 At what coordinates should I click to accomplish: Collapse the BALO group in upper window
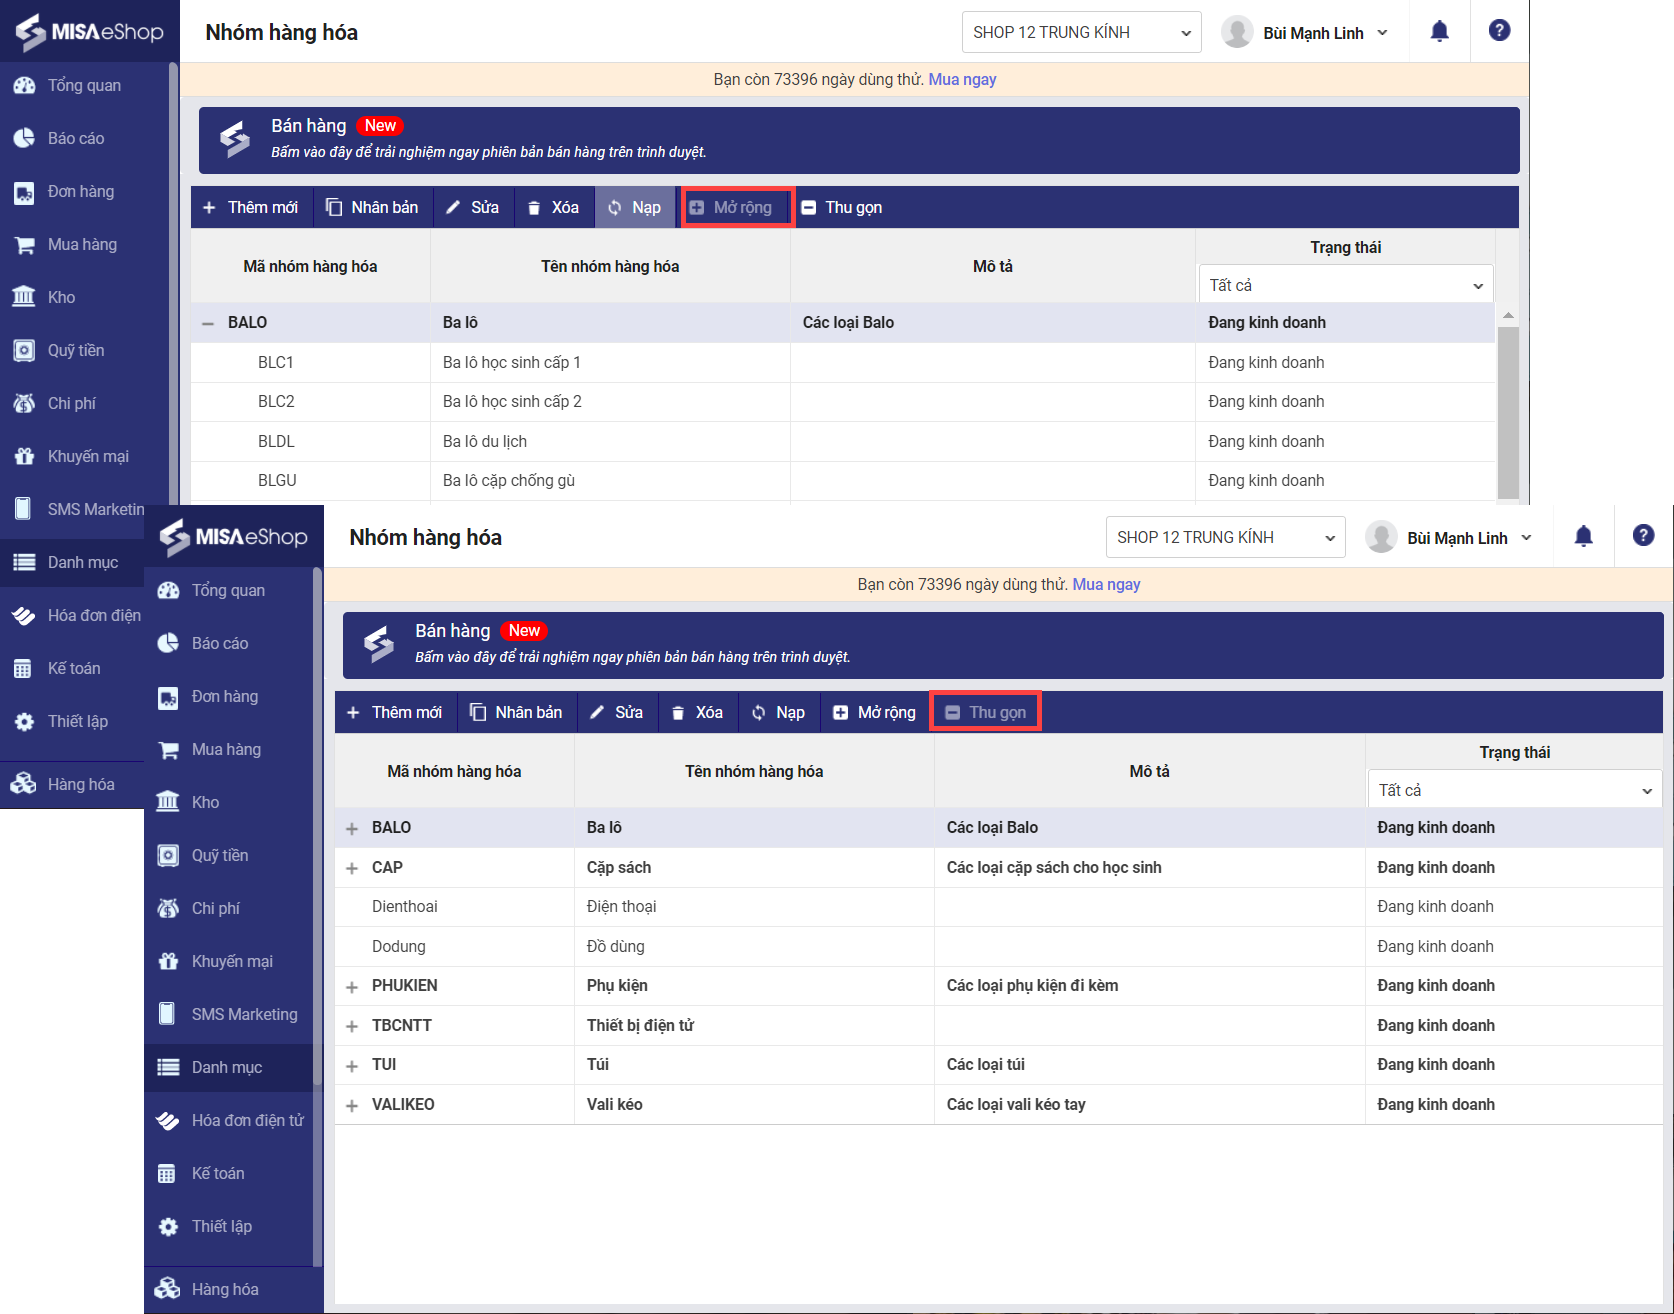click(x=208, y=323)
